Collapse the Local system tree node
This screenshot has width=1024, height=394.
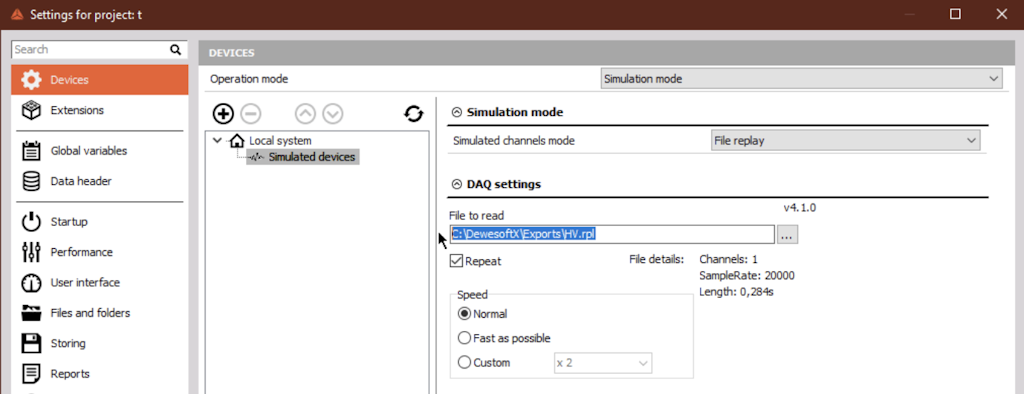click(217, 140)
